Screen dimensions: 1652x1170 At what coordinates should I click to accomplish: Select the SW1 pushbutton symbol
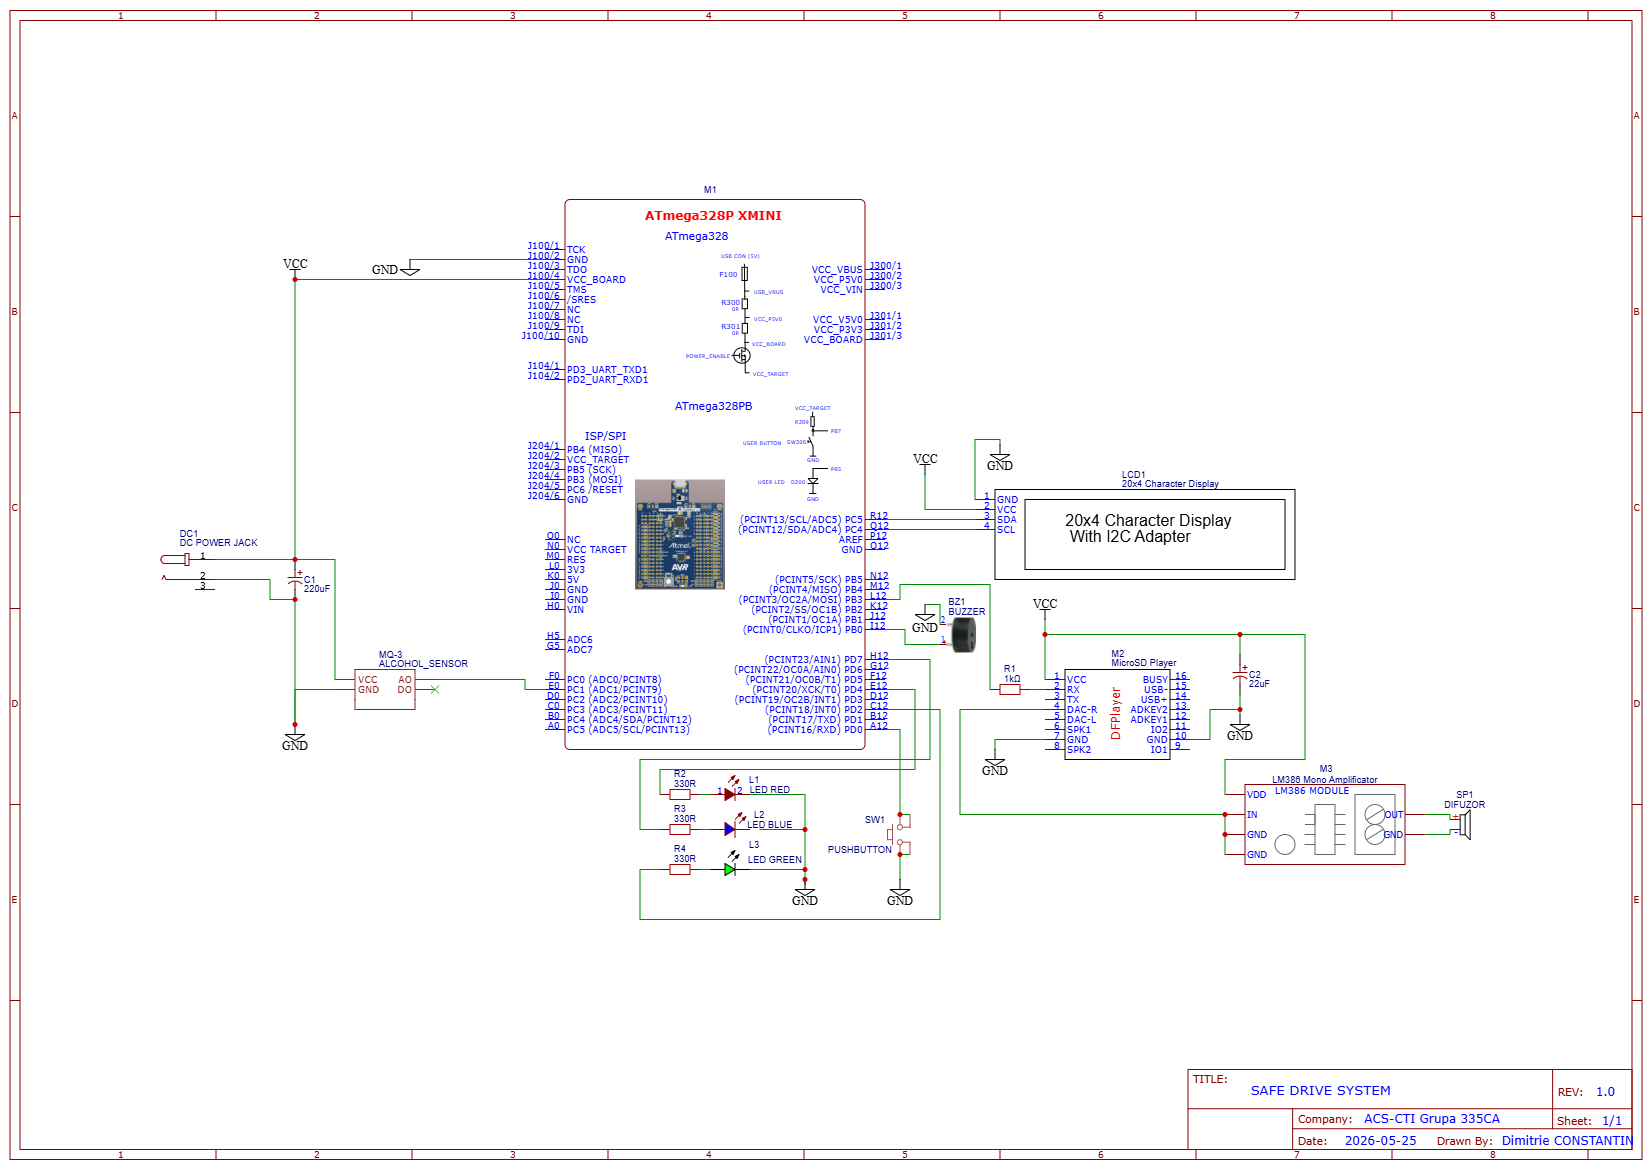point(900,834)
